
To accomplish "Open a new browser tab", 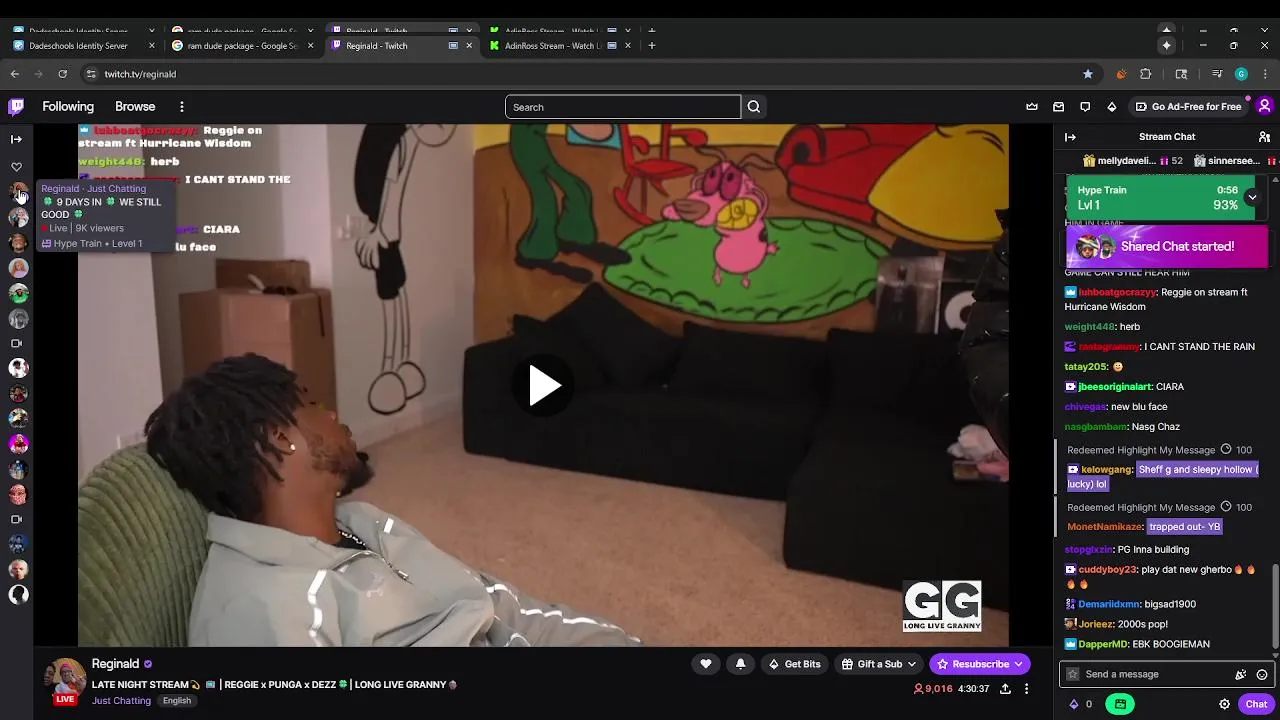I will pos(652,45).
